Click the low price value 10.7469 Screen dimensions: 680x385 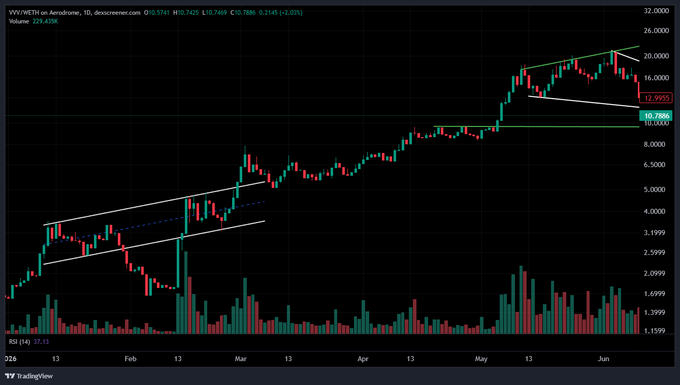point(216,13)
